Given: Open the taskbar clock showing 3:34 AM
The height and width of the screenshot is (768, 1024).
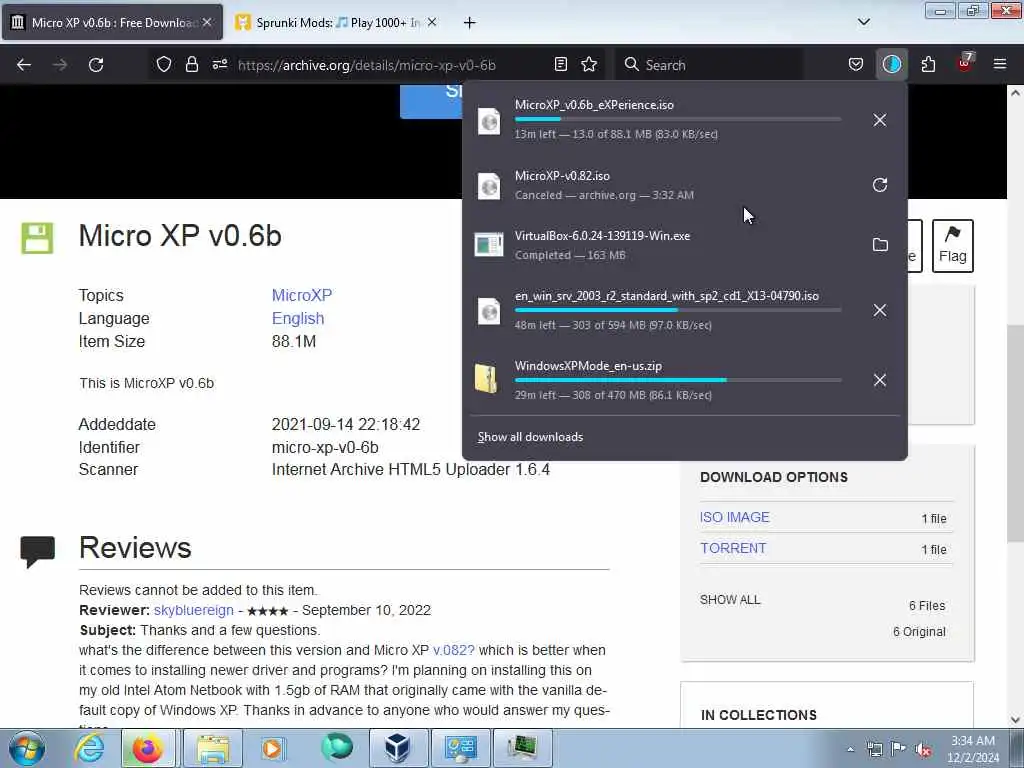Looking at the screenshot, I should (x=973, y=749).
